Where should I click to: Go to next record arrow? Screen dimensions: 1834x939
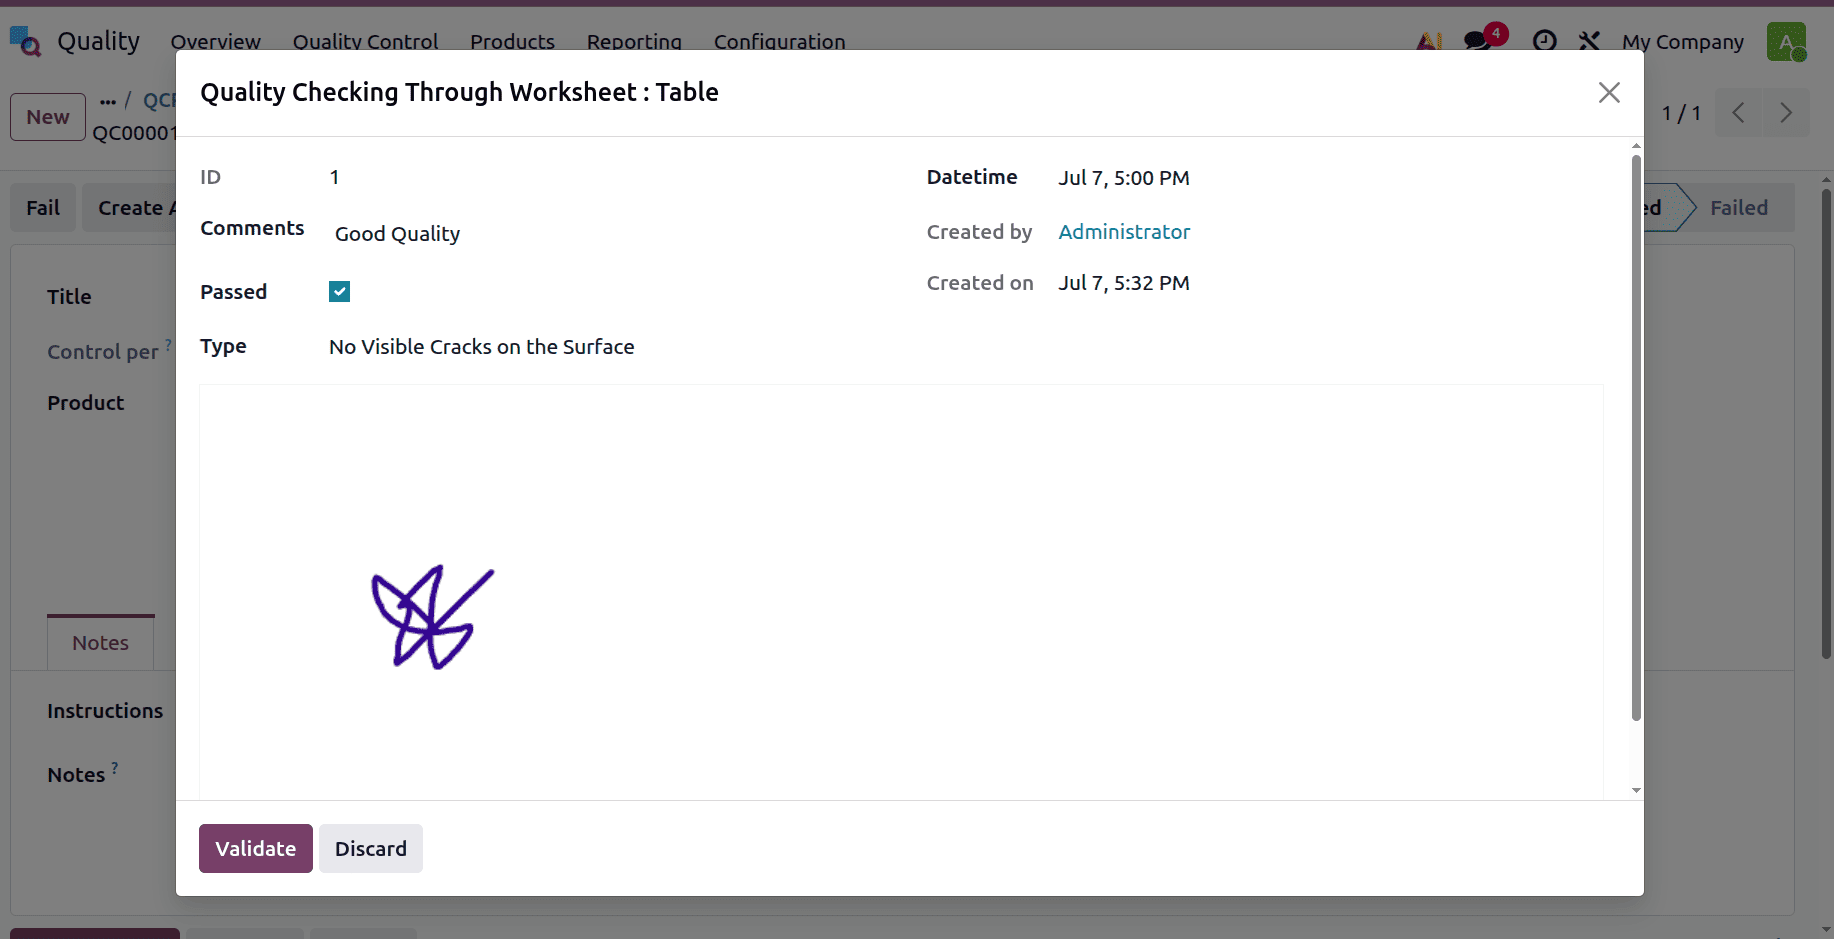(x=1786, y=113)
